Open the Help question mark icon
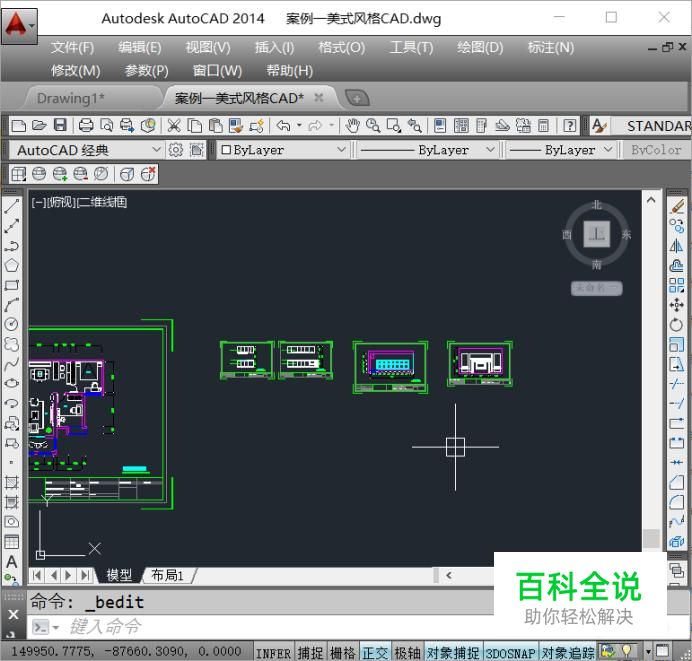The image size is (692, 661). tap(570, 126)
